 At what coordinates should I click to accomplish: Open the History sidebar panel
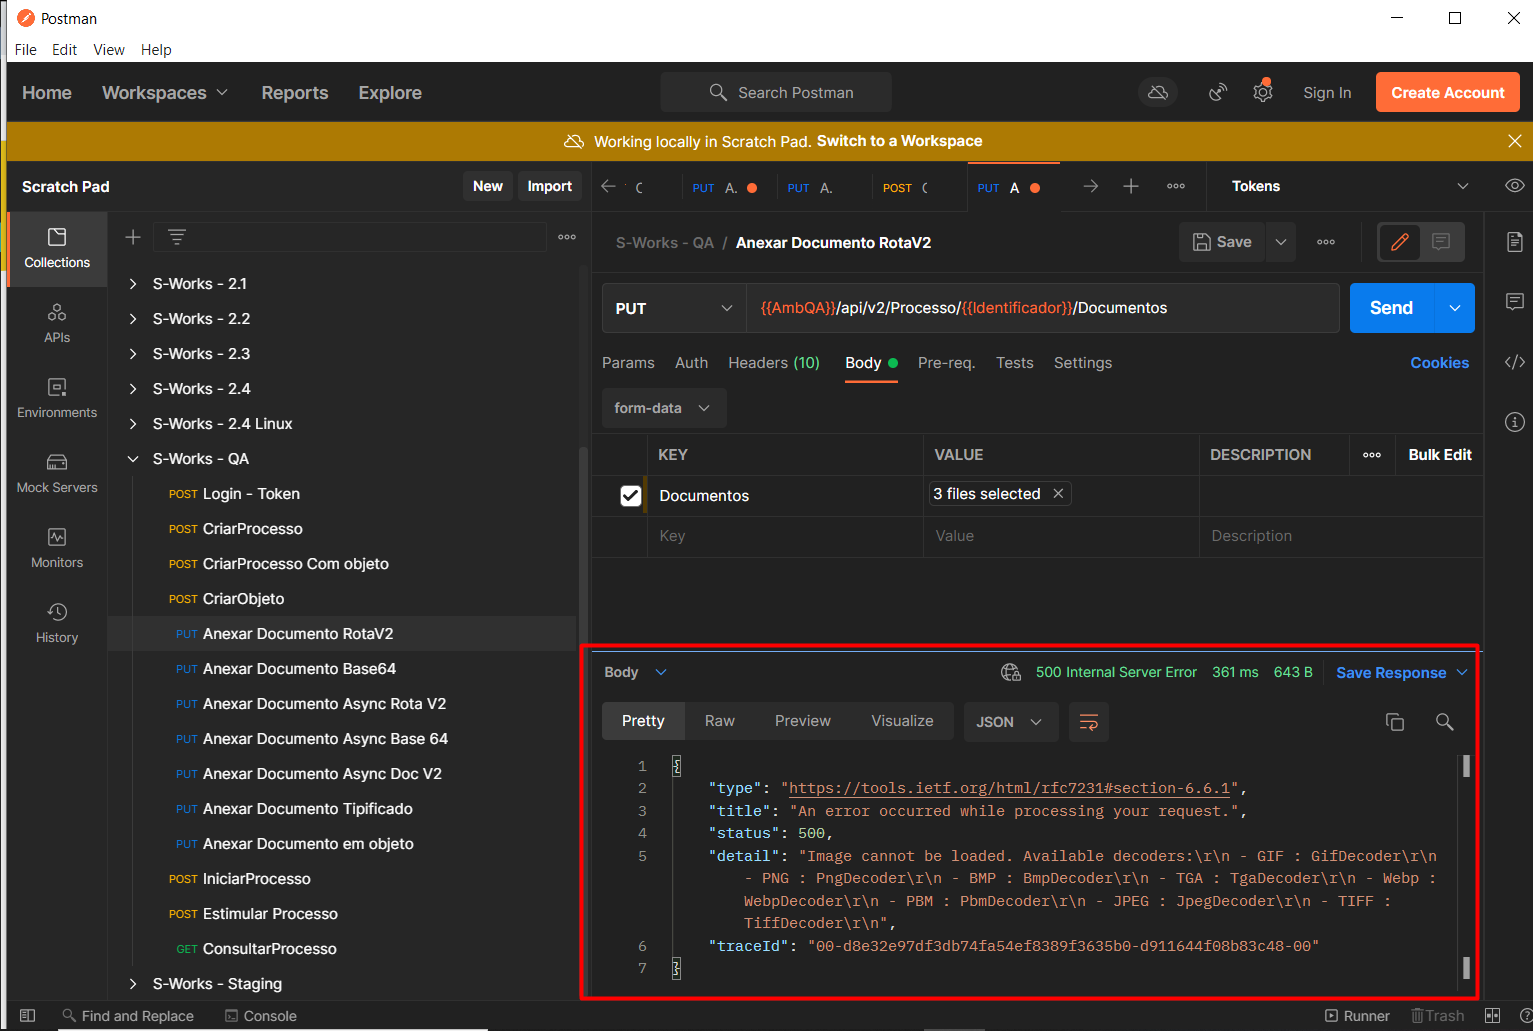(x=57, y=623)
